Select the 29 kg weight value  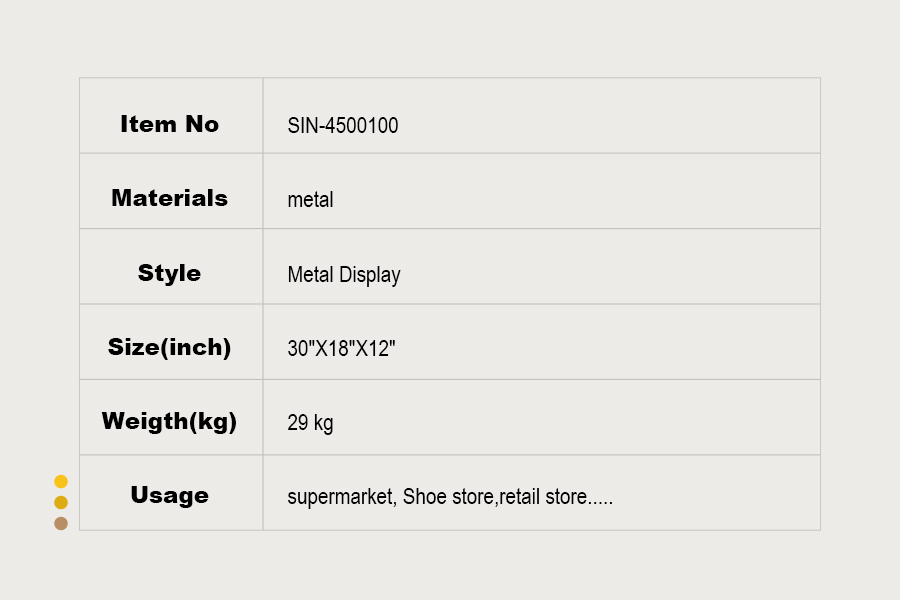coord(310,423)
